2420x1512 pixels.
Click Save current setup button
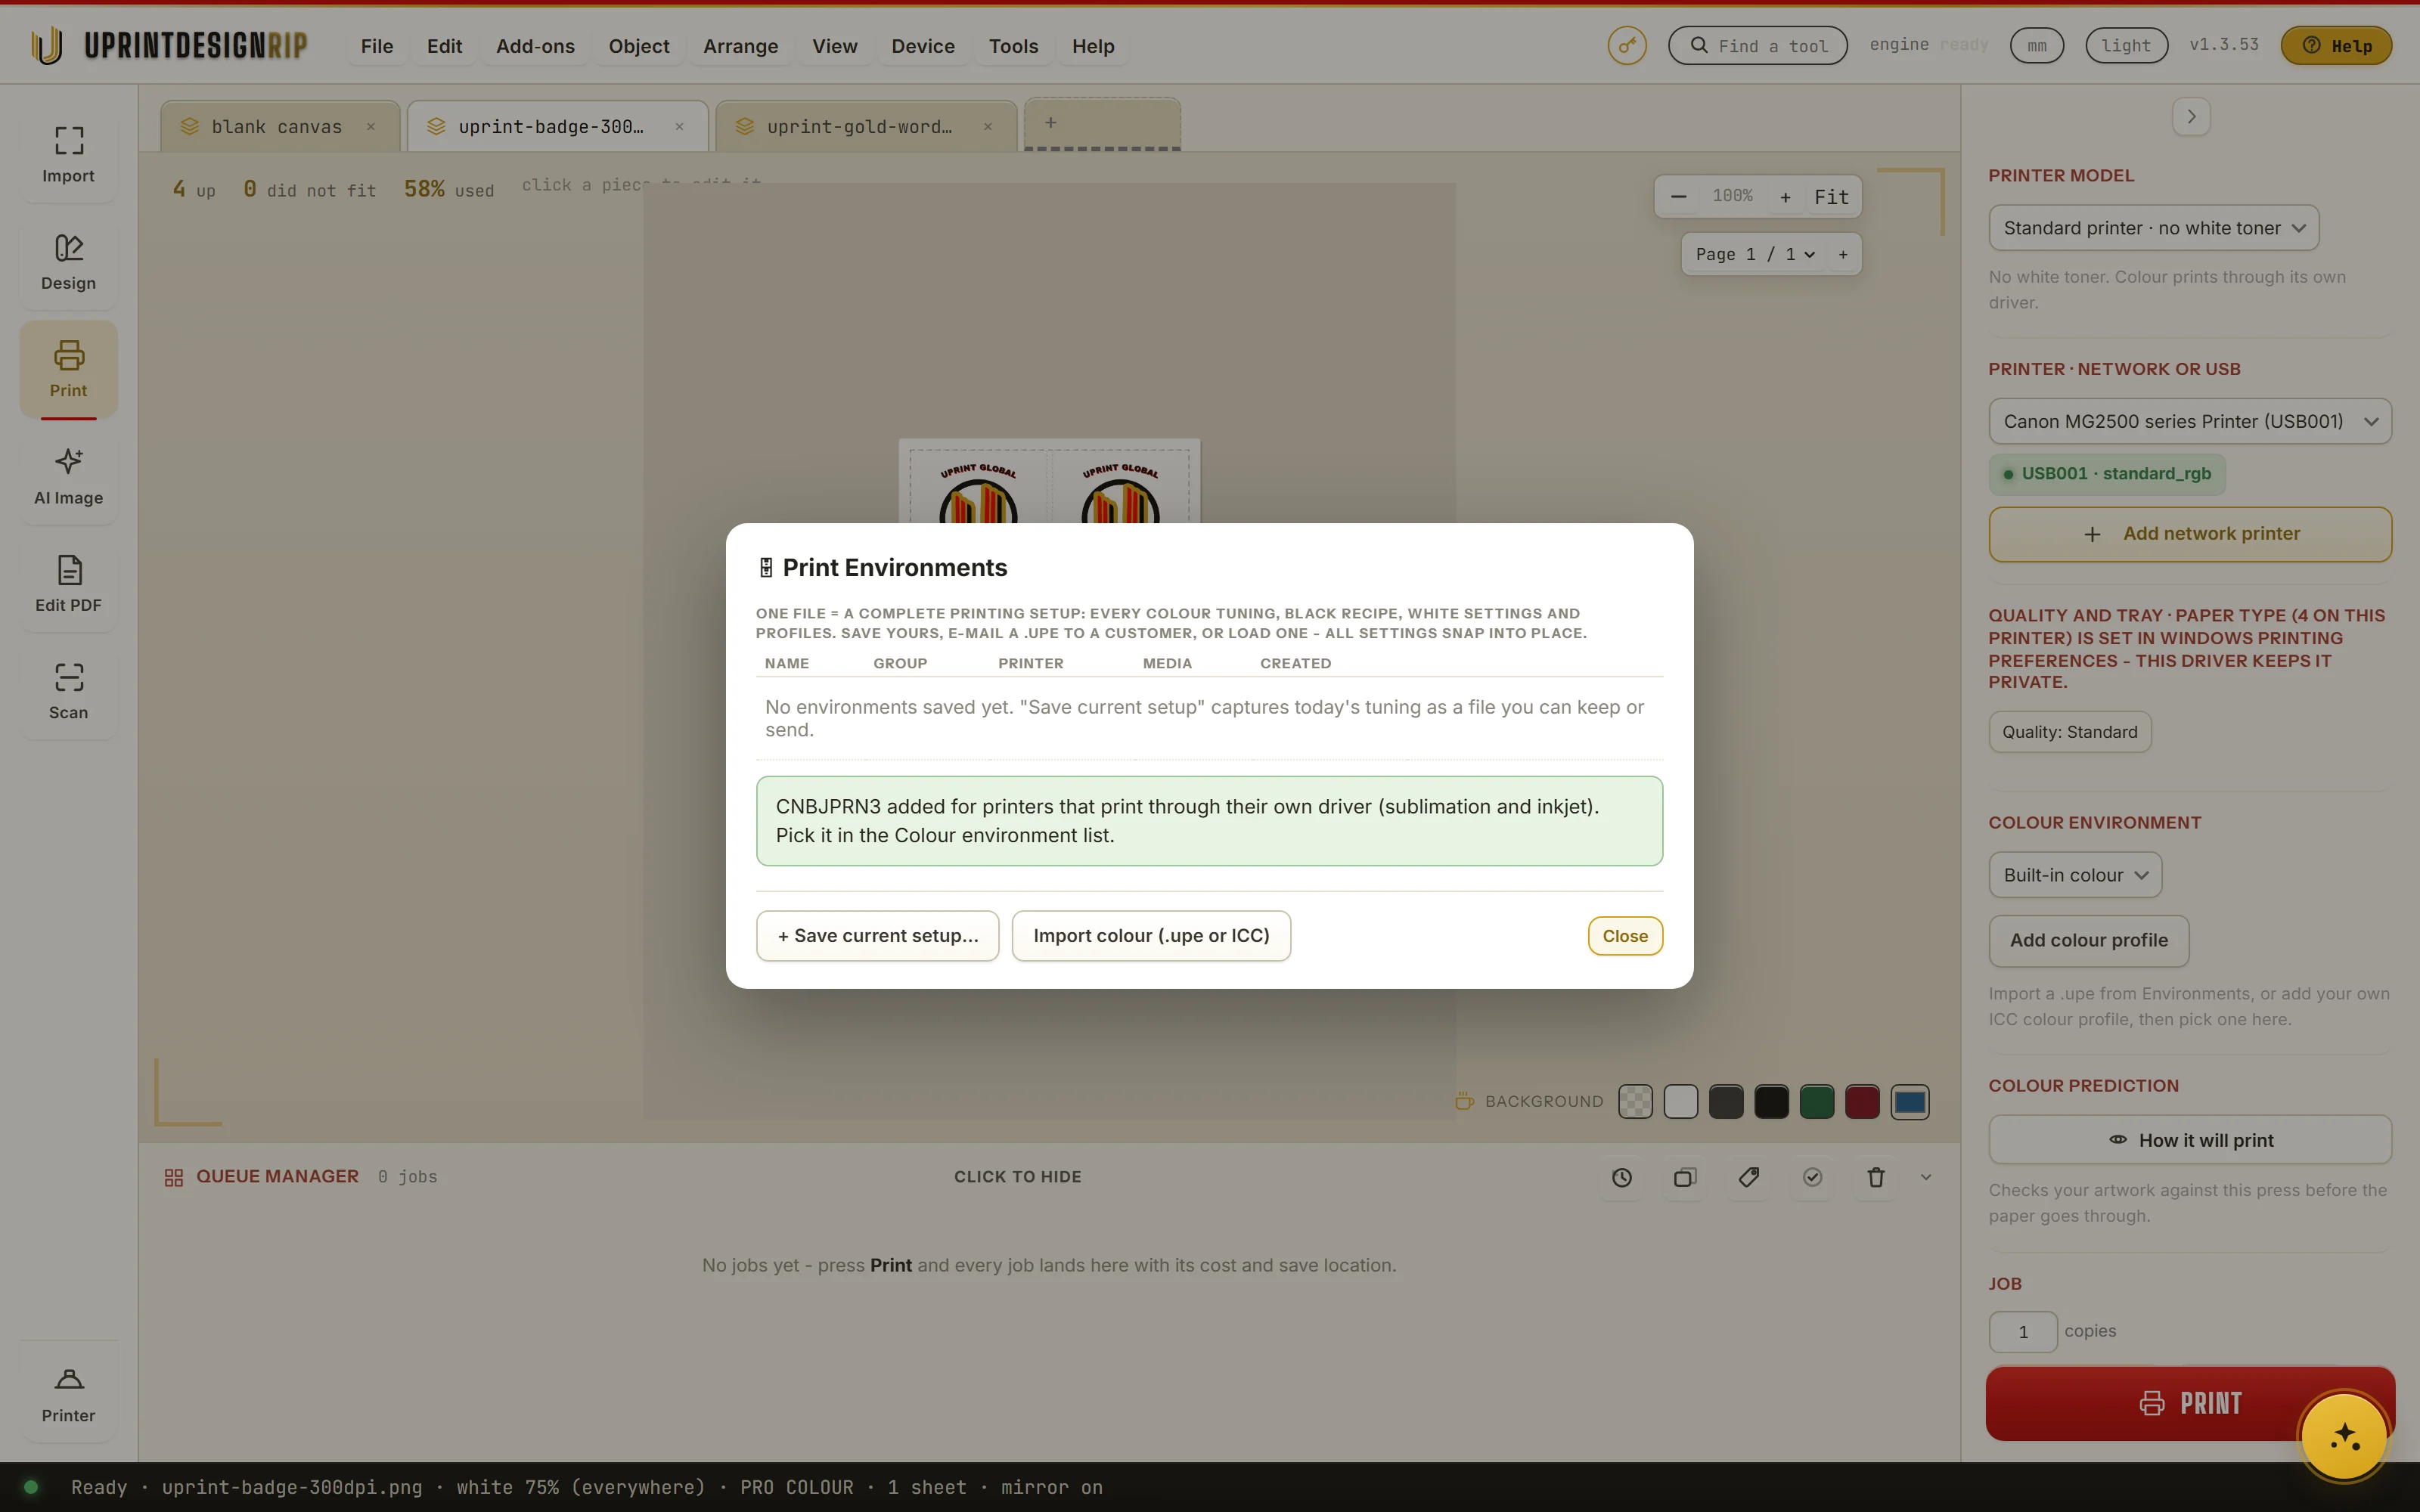877,936
